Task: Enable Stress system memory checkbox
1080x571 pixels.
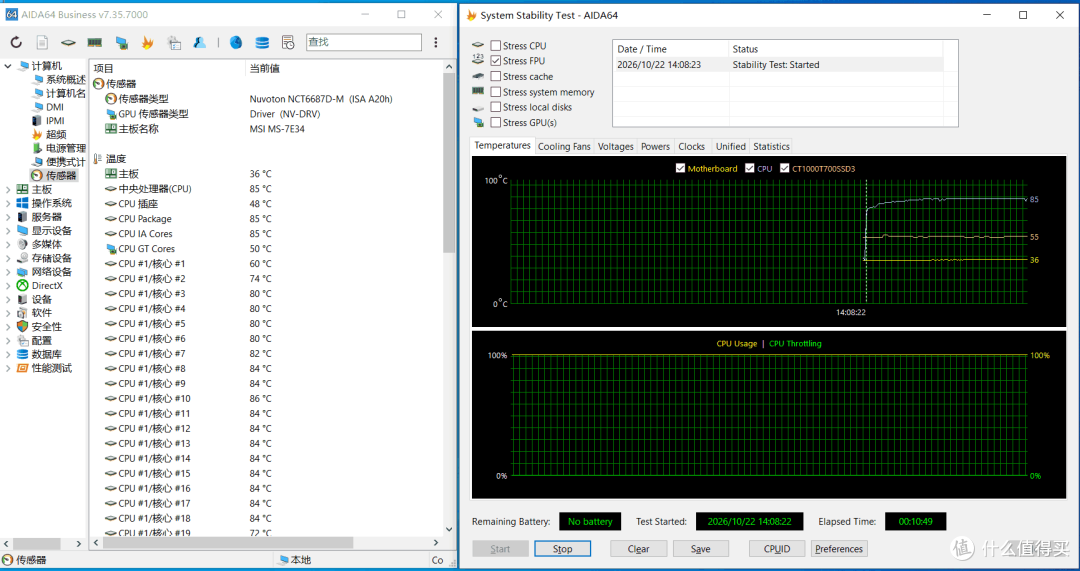Action: (495, 92)
